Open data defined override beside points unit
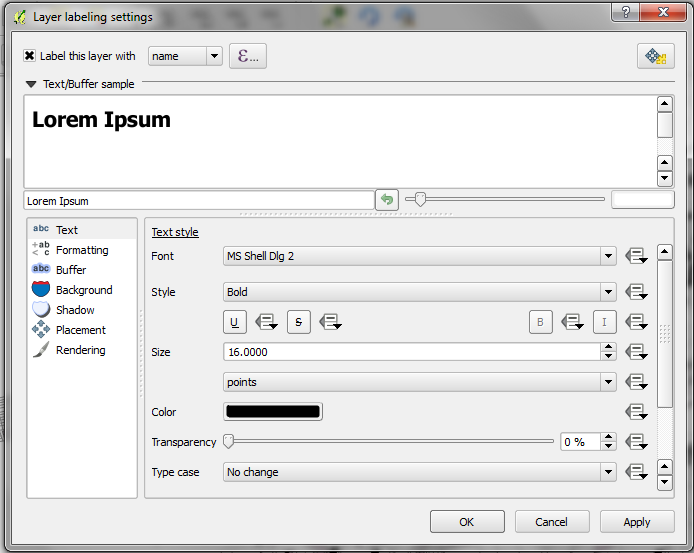The image size is (694, 553). [636, 382]
